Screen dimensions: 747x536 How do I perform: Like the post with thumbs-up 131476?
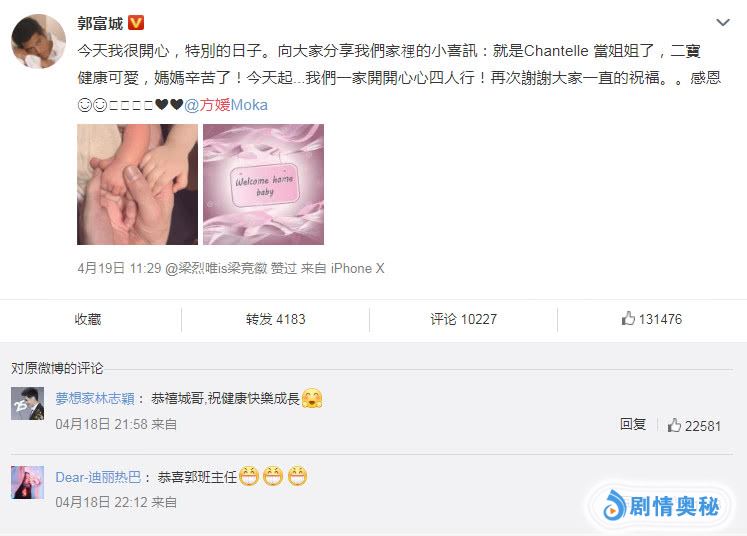(651, 319)
